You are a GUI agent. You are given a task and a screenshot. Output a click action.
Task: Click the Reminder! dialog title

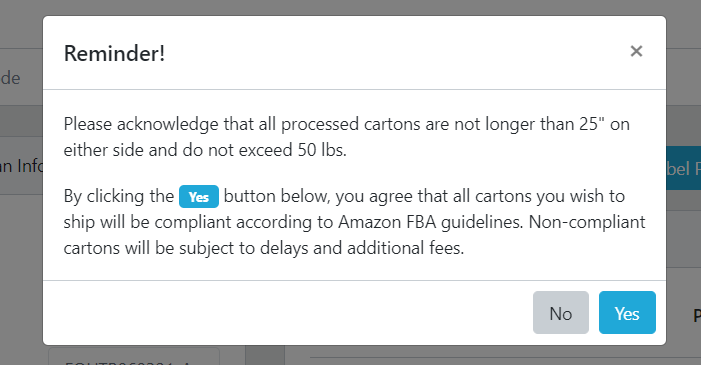114,53
